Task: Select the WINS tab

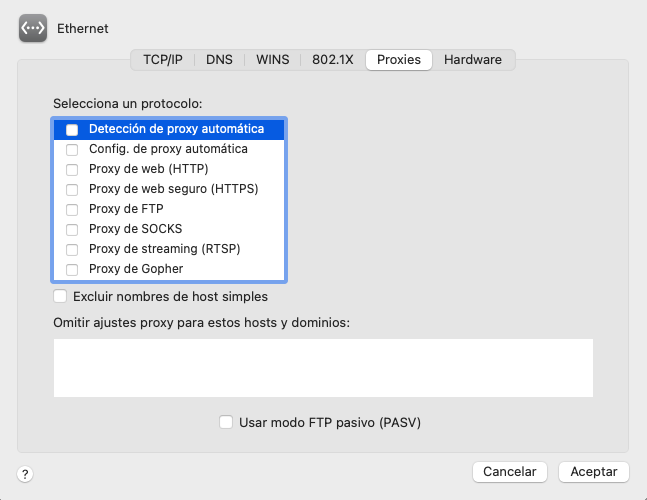Action: point(272,60)
